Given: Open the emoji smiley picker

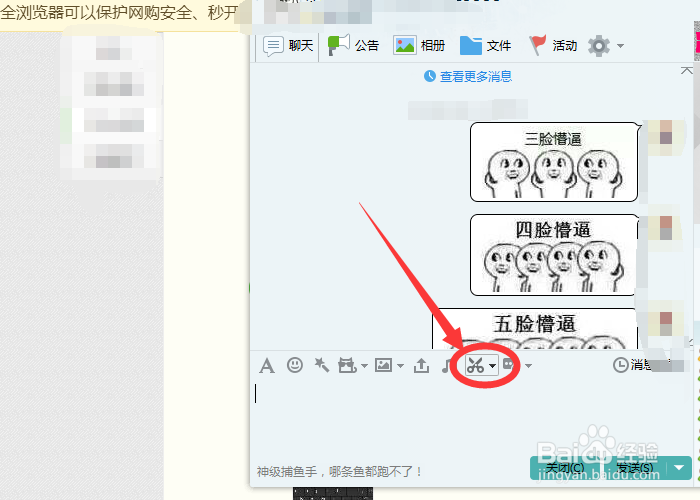Looking at the screenshot, I should point(295,365).
